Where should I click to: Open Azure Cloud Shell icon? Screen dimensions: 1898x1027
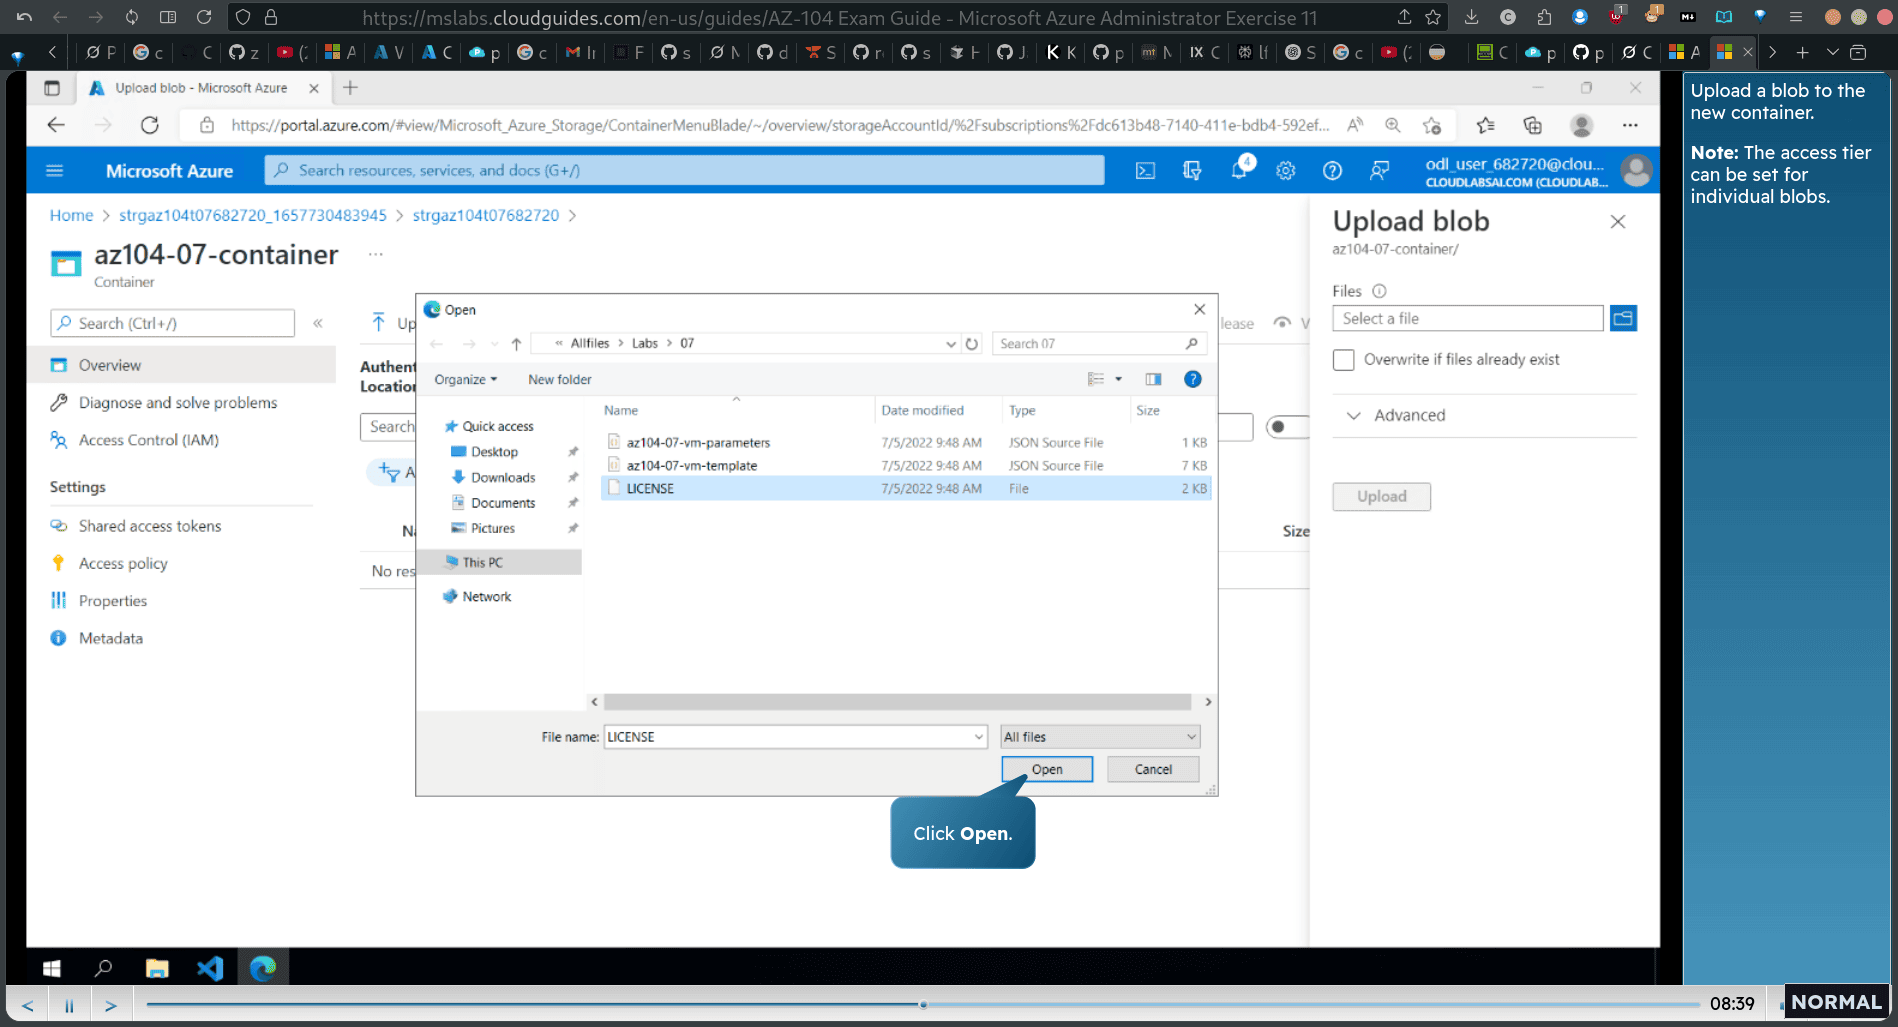pos(1145,171)
